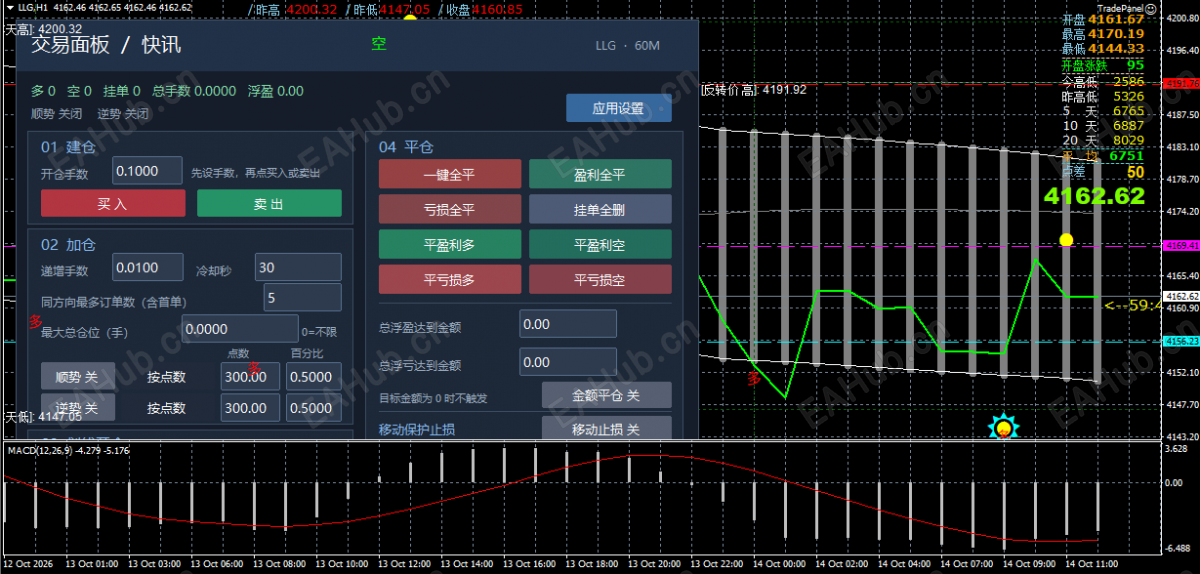1200x574 pixels.
Task: Click the 天高: 4200.32 label at top left
Action: [44, 29]
